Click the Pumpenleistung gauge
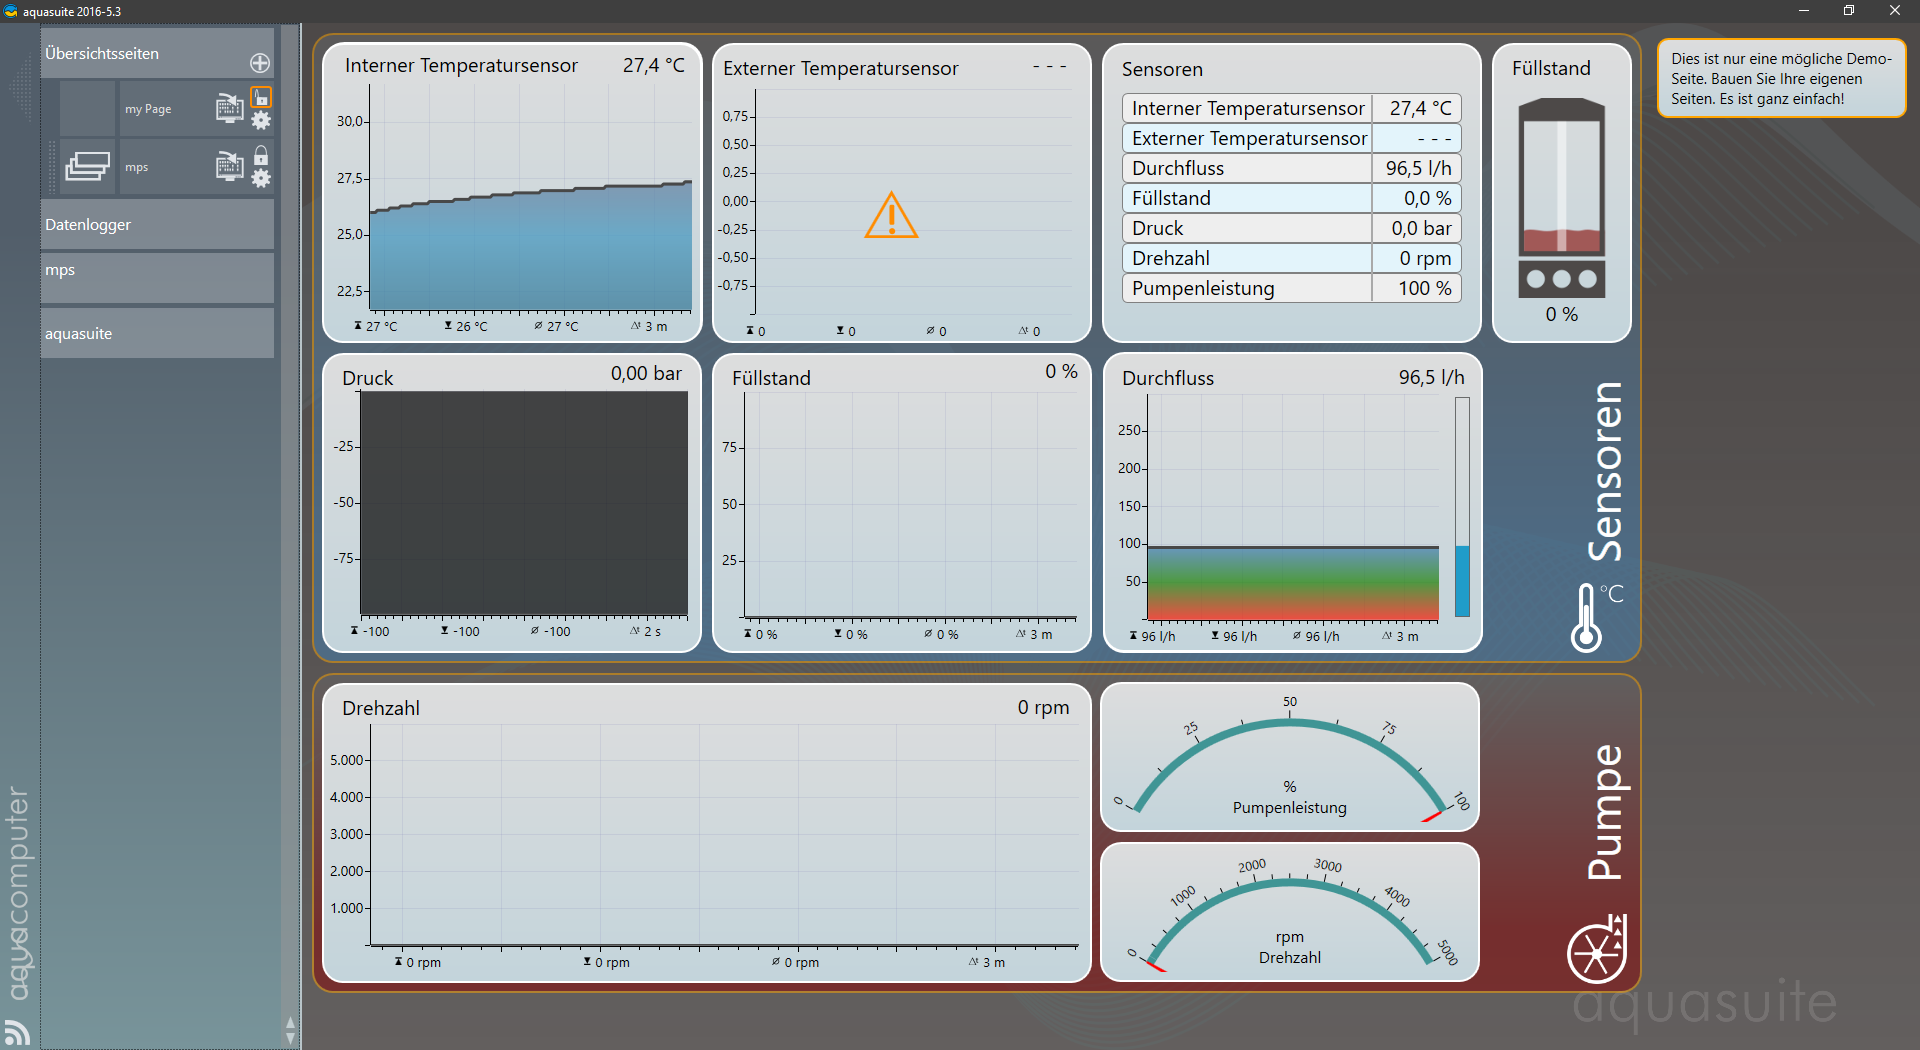Viewport: 1920px width, 1050px height. click(x=1290, y=757)
